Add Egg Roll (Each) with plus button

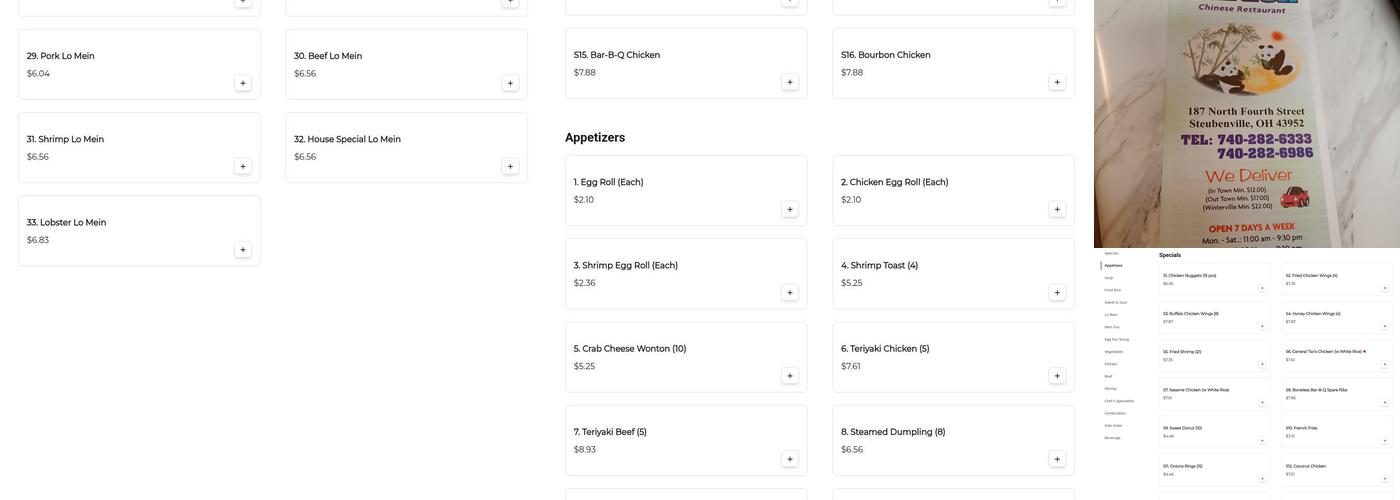[790, 210]
